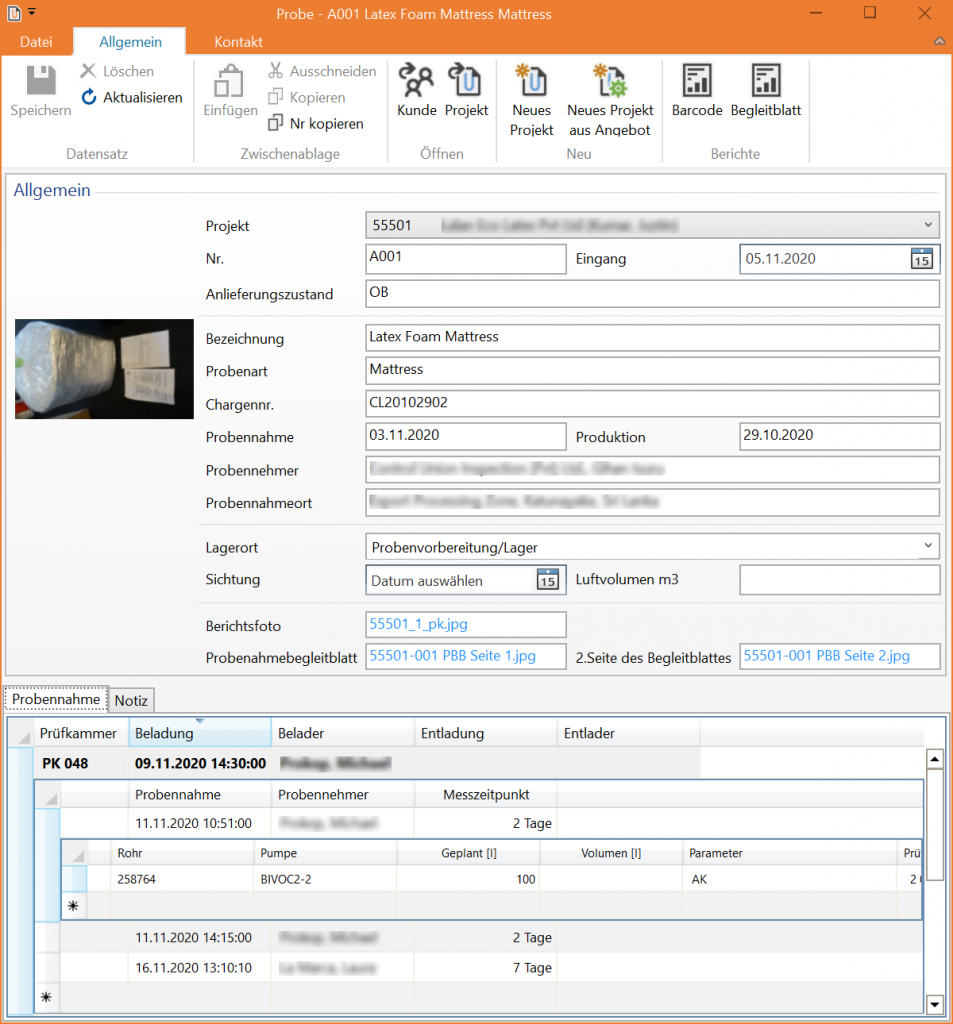Open the Datei menu tab
Viewport: 953px width, 1024px height.
coord(37,42)
